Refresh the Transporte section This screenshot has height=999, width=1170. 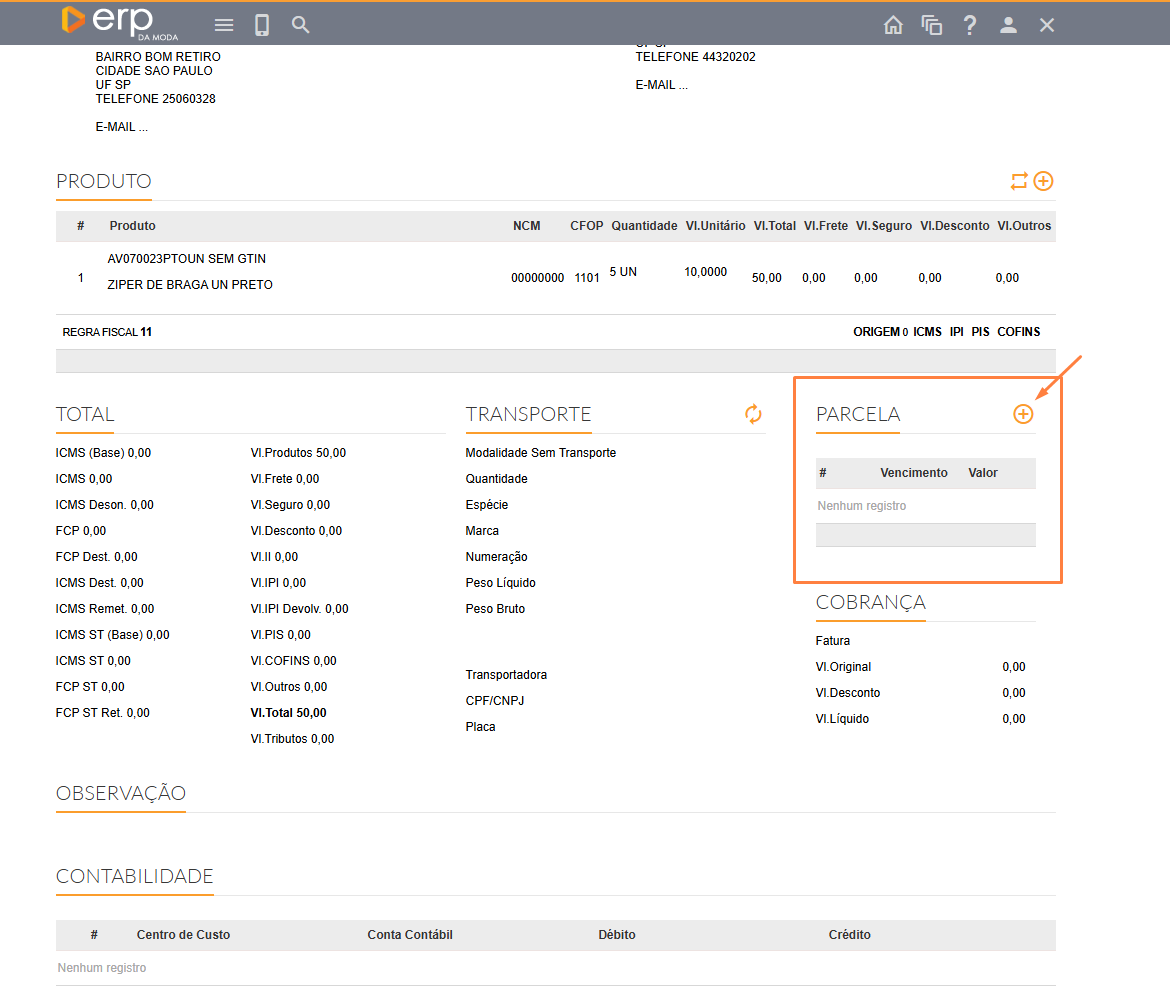753,414
